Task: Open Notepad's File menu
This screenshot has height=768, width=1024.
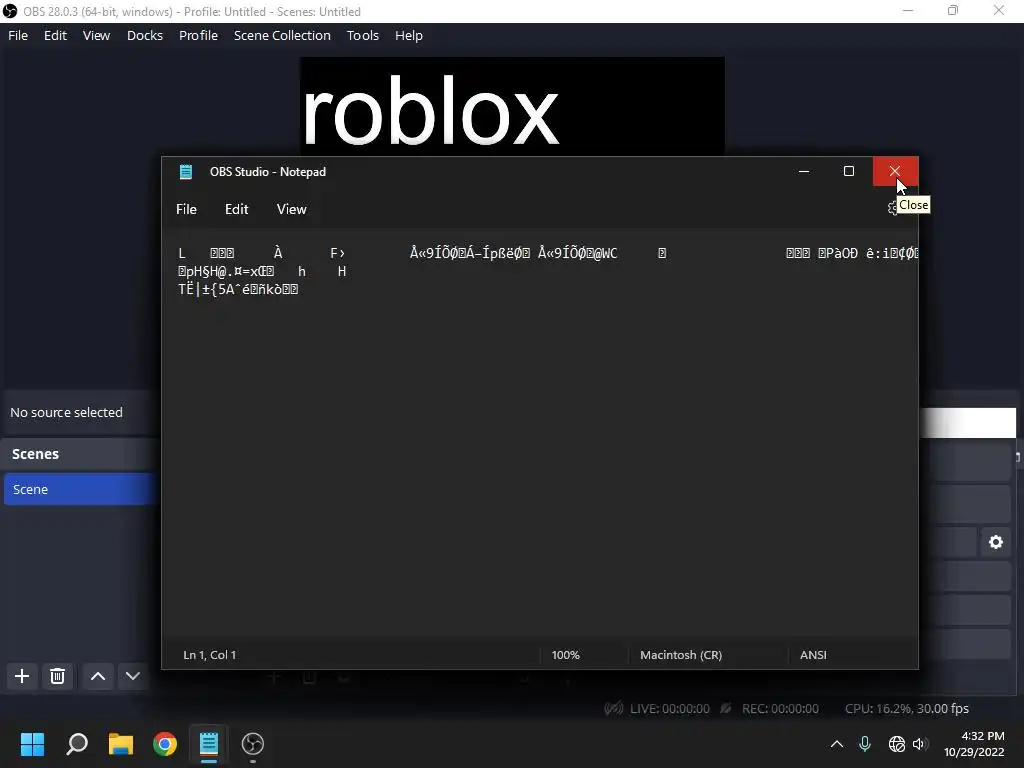Action: pos(186,209)
